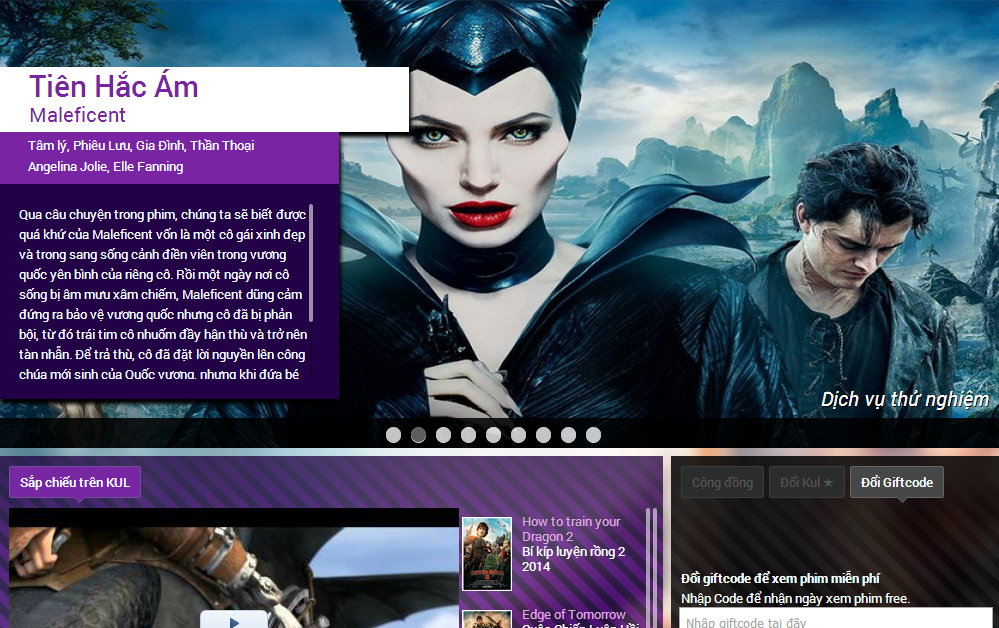Open Edge of Tomorrow poster thumbnail

pos(487,619)
